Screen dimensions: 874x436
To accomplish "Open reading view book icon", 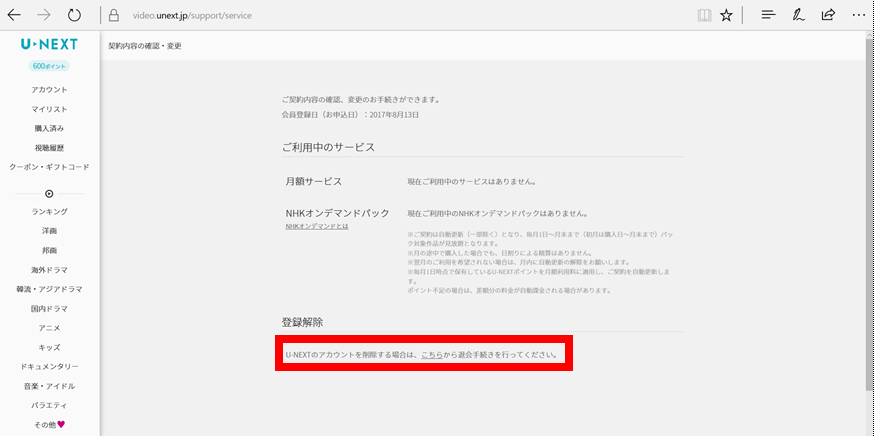I will pos(705,16).
